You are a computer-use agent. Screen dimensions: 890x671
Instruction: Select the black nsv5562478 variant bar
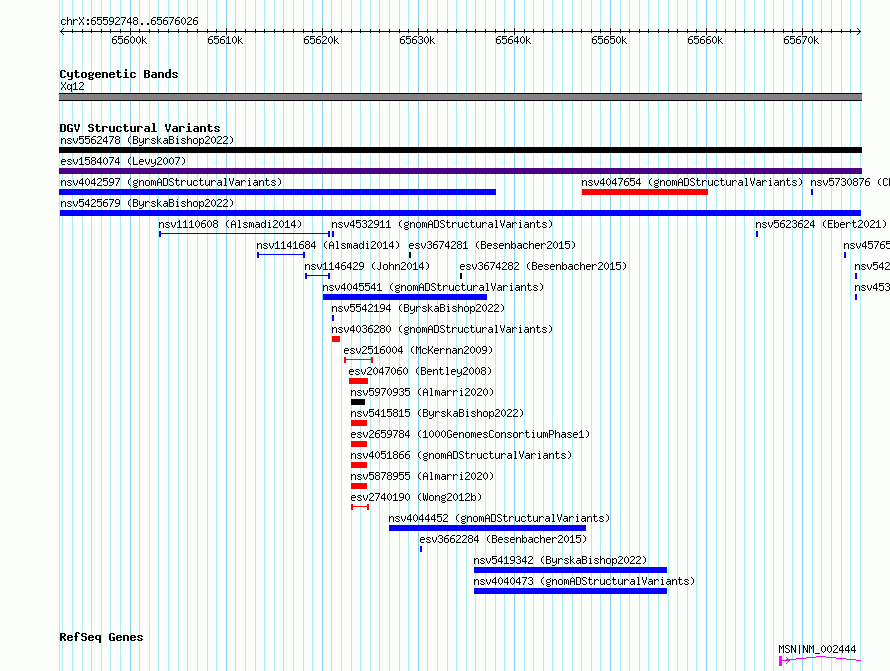460,150
